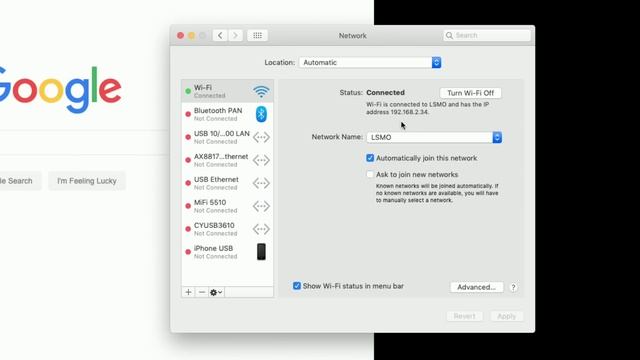Image resolution: width=640 pixels, height=360 pixels.
Task: Select the USB Ethernet service
Action: pyautogui.click(x=227, y=183)
